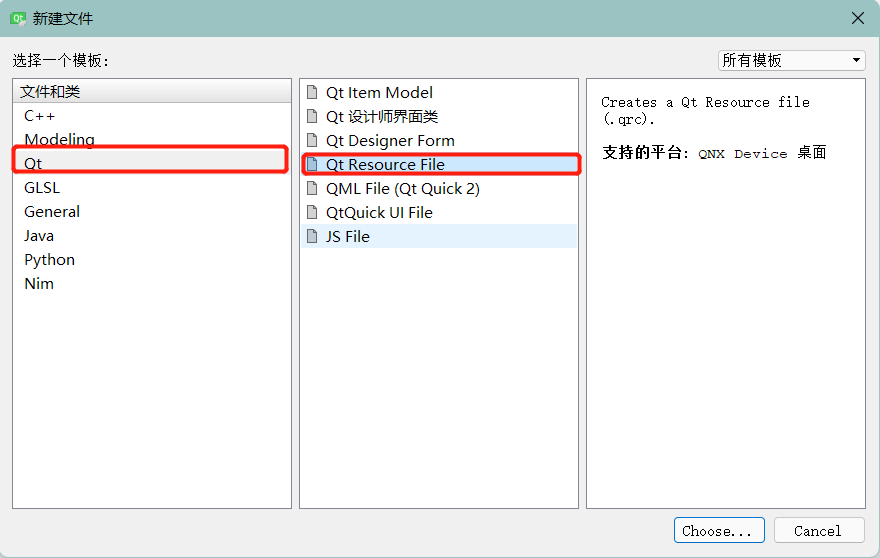Select the Java category
Viewport: 880px width, 558px height.
coord(152,236)
